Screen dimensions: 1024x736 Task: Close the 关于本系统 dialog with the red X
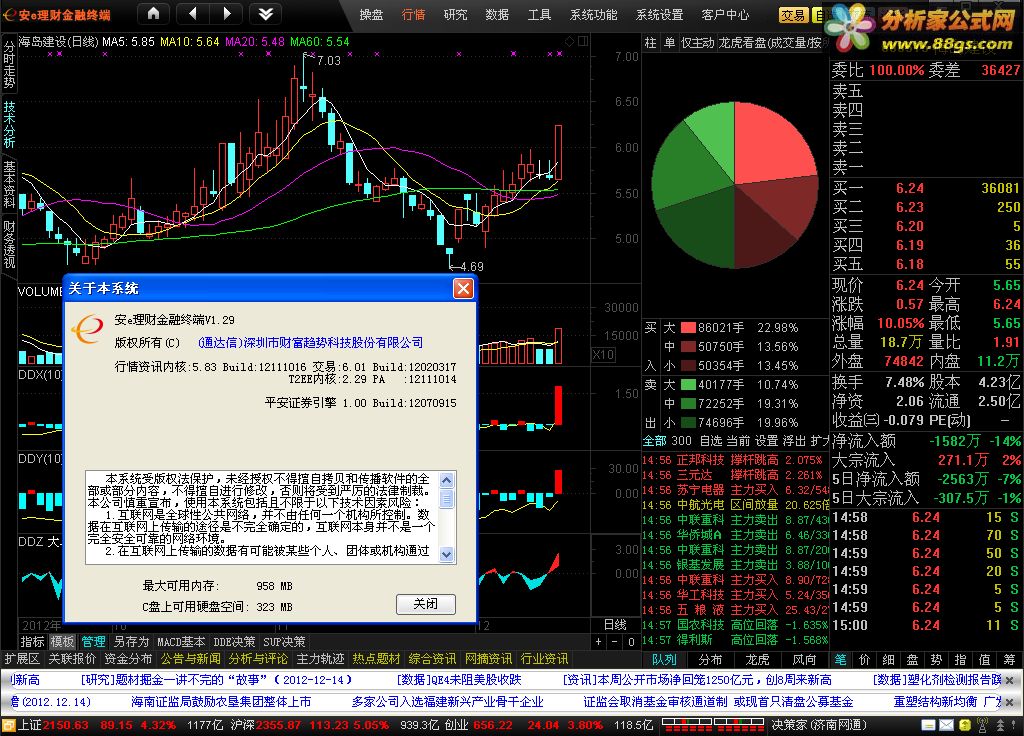click(463, 288)
